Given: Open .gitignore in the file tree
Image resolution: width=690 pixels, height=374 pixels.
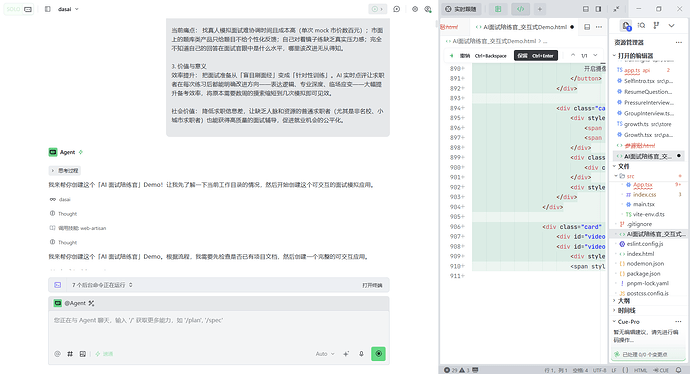Looking at the screenshot, I should 639,224.
